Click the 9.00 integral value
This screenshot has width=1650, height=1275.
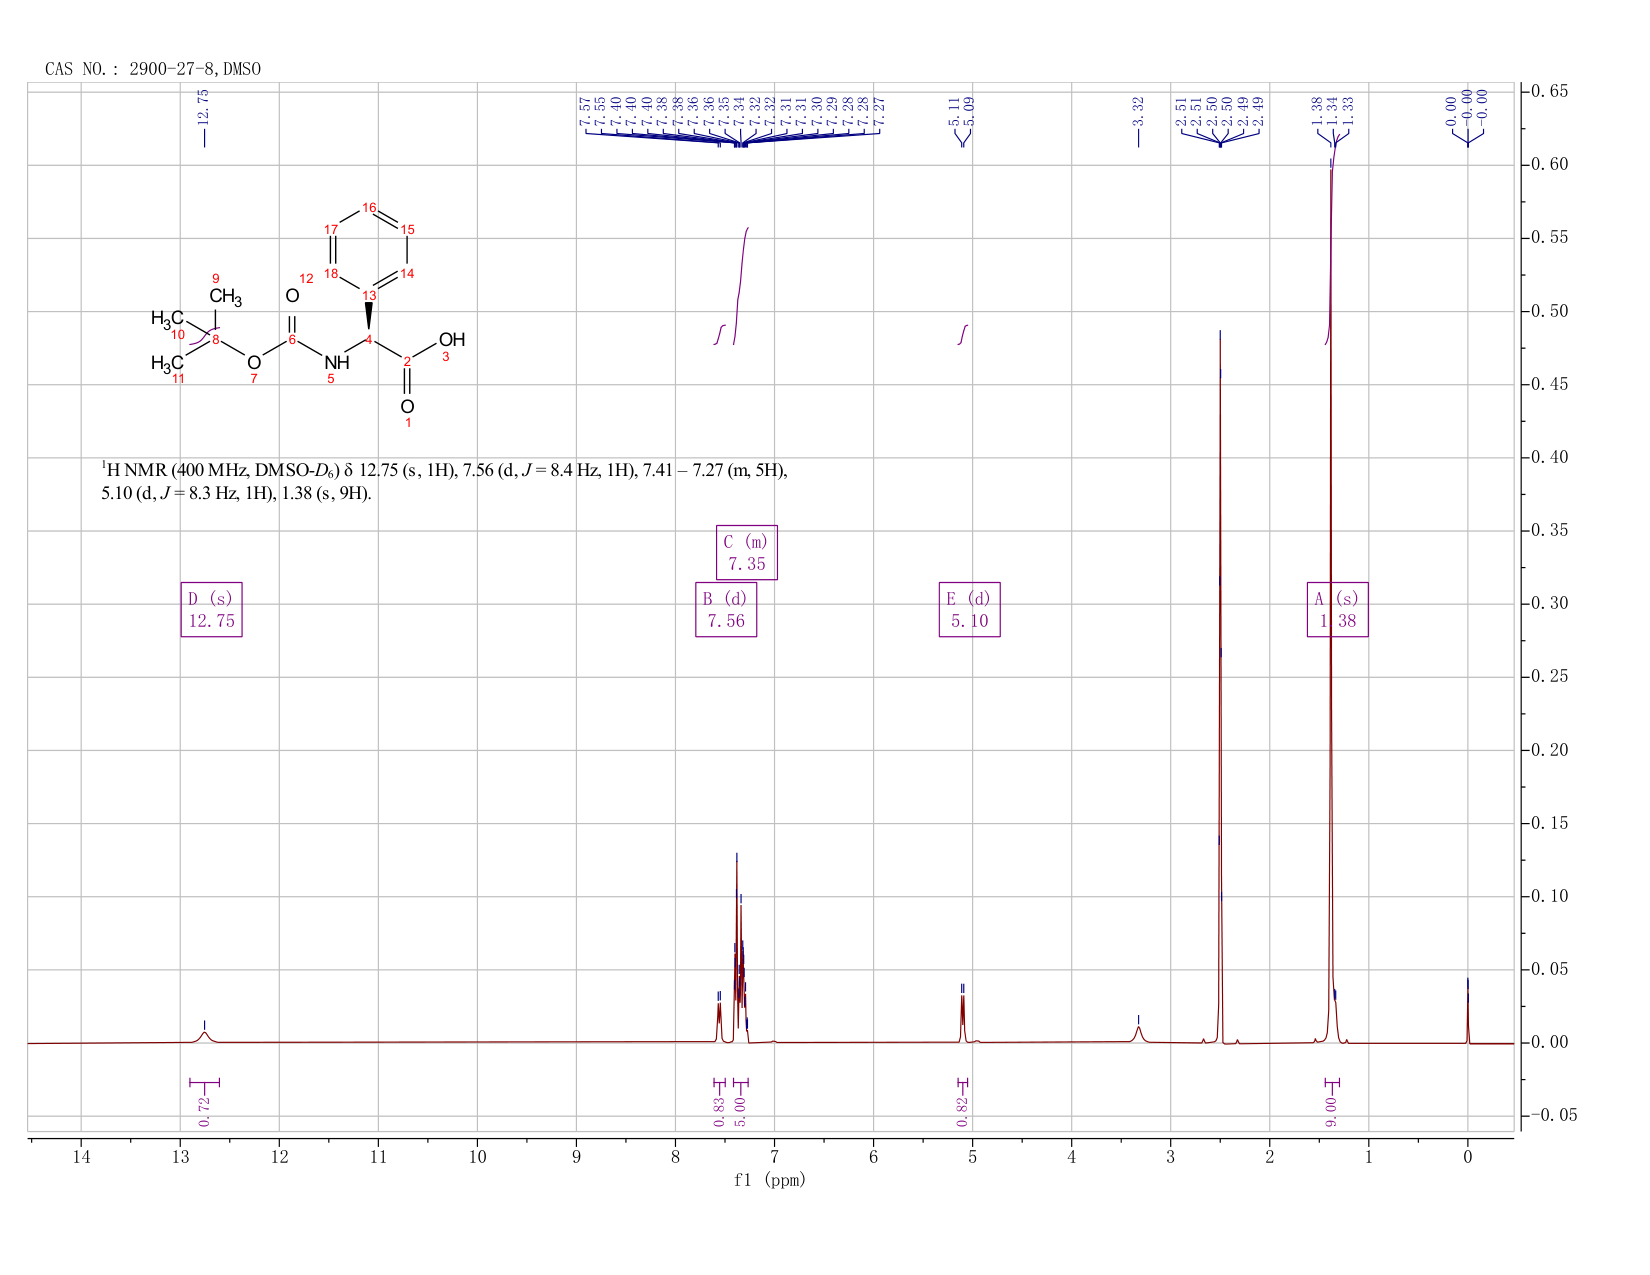pyautogui.click(x=1331, y=1111)
